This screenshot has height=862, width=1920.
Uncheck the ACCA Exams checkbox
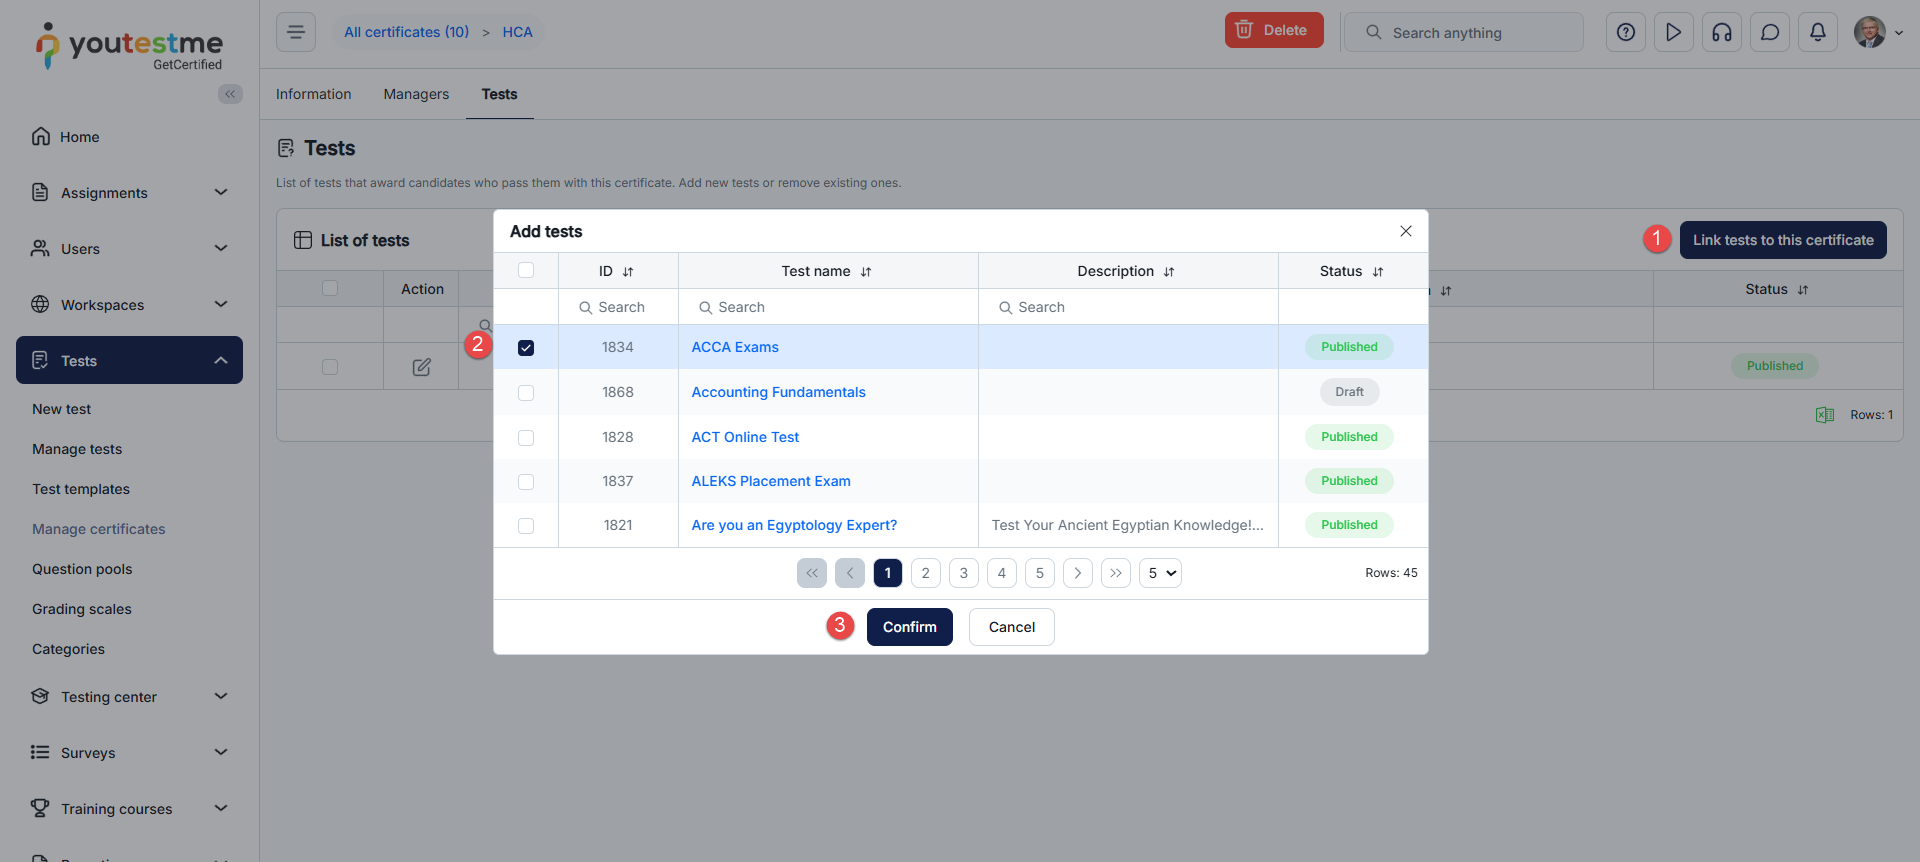526,348
